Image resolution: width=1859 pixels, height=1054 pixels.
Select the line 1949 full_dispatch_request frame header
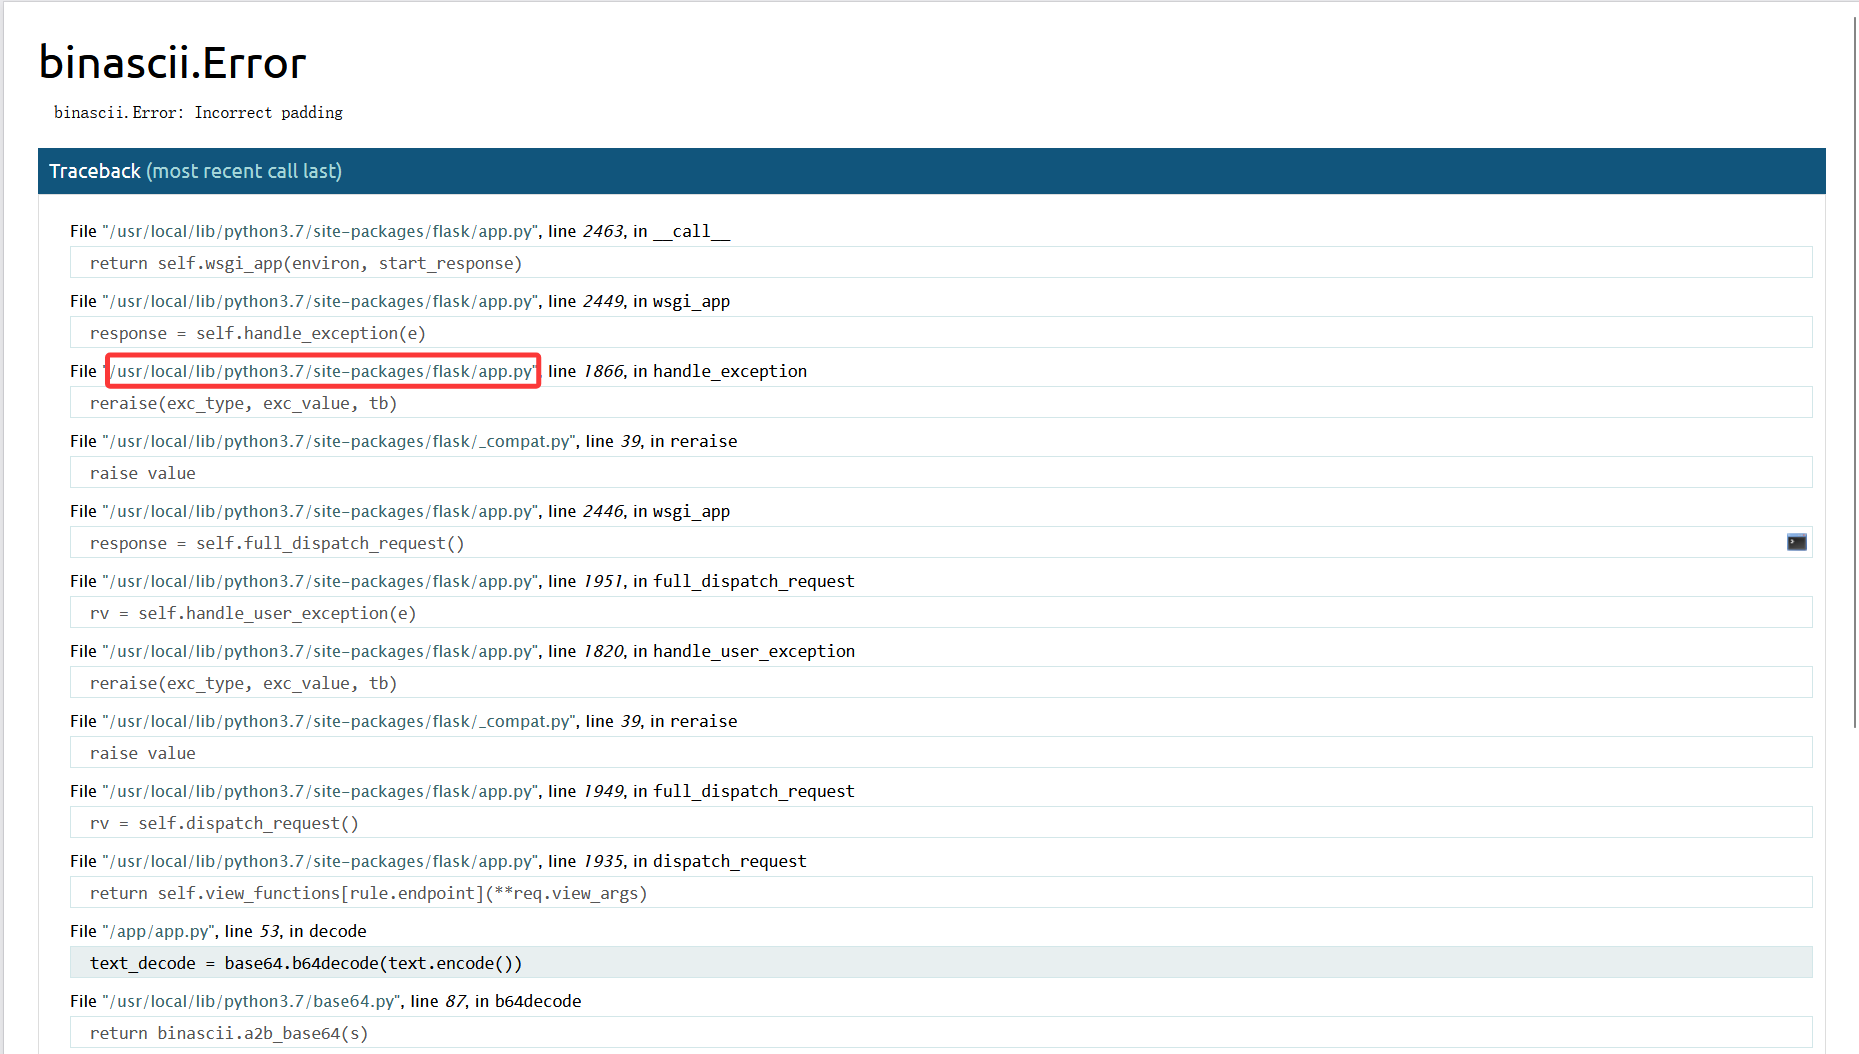point(461,791)
